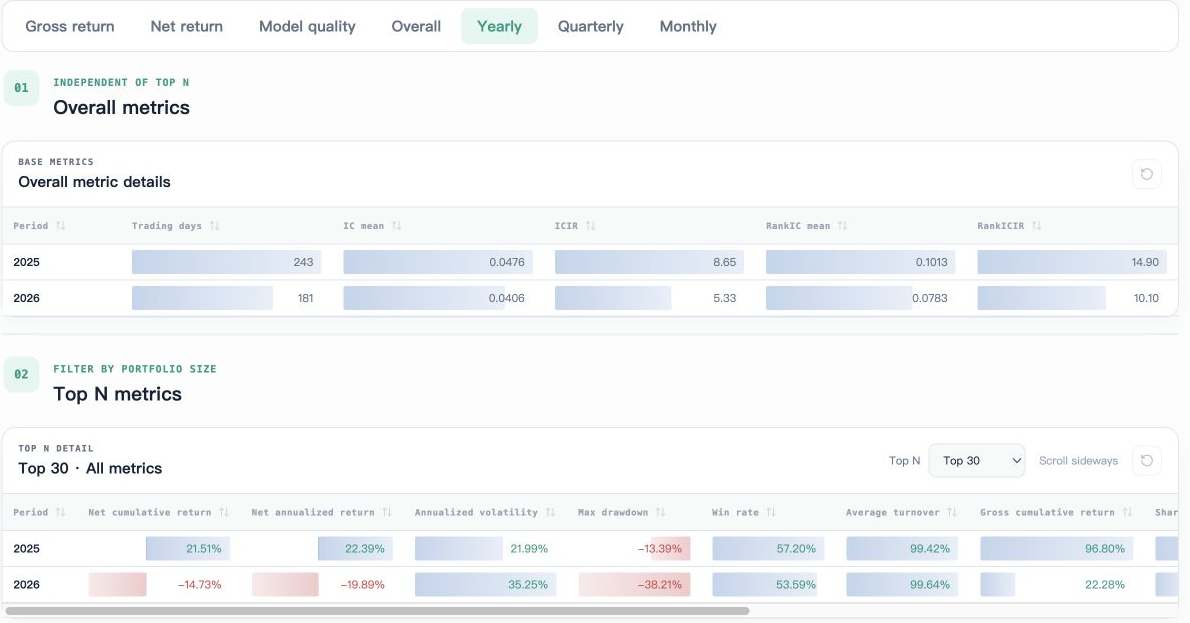This screenshot has height=623, width=1190.
Task: Click the win rate 57.20%
Action: click(x=796, y=549)
